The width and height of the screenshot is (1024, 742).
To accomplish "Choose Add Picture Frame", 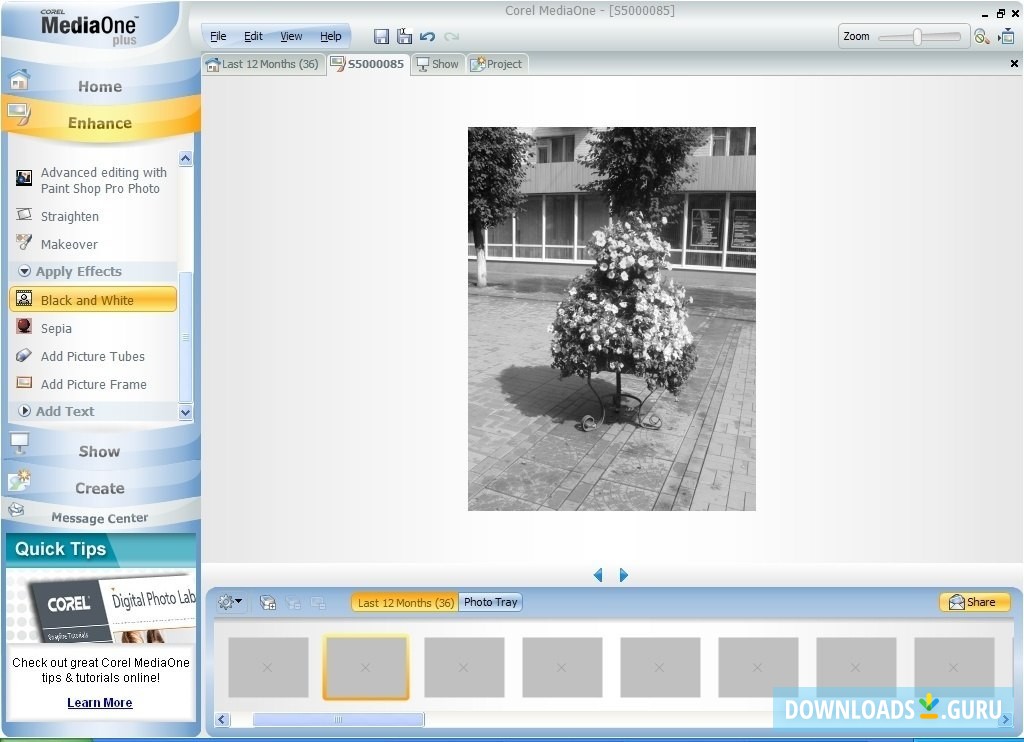I will pyautogui.click(x=93, y=384).
